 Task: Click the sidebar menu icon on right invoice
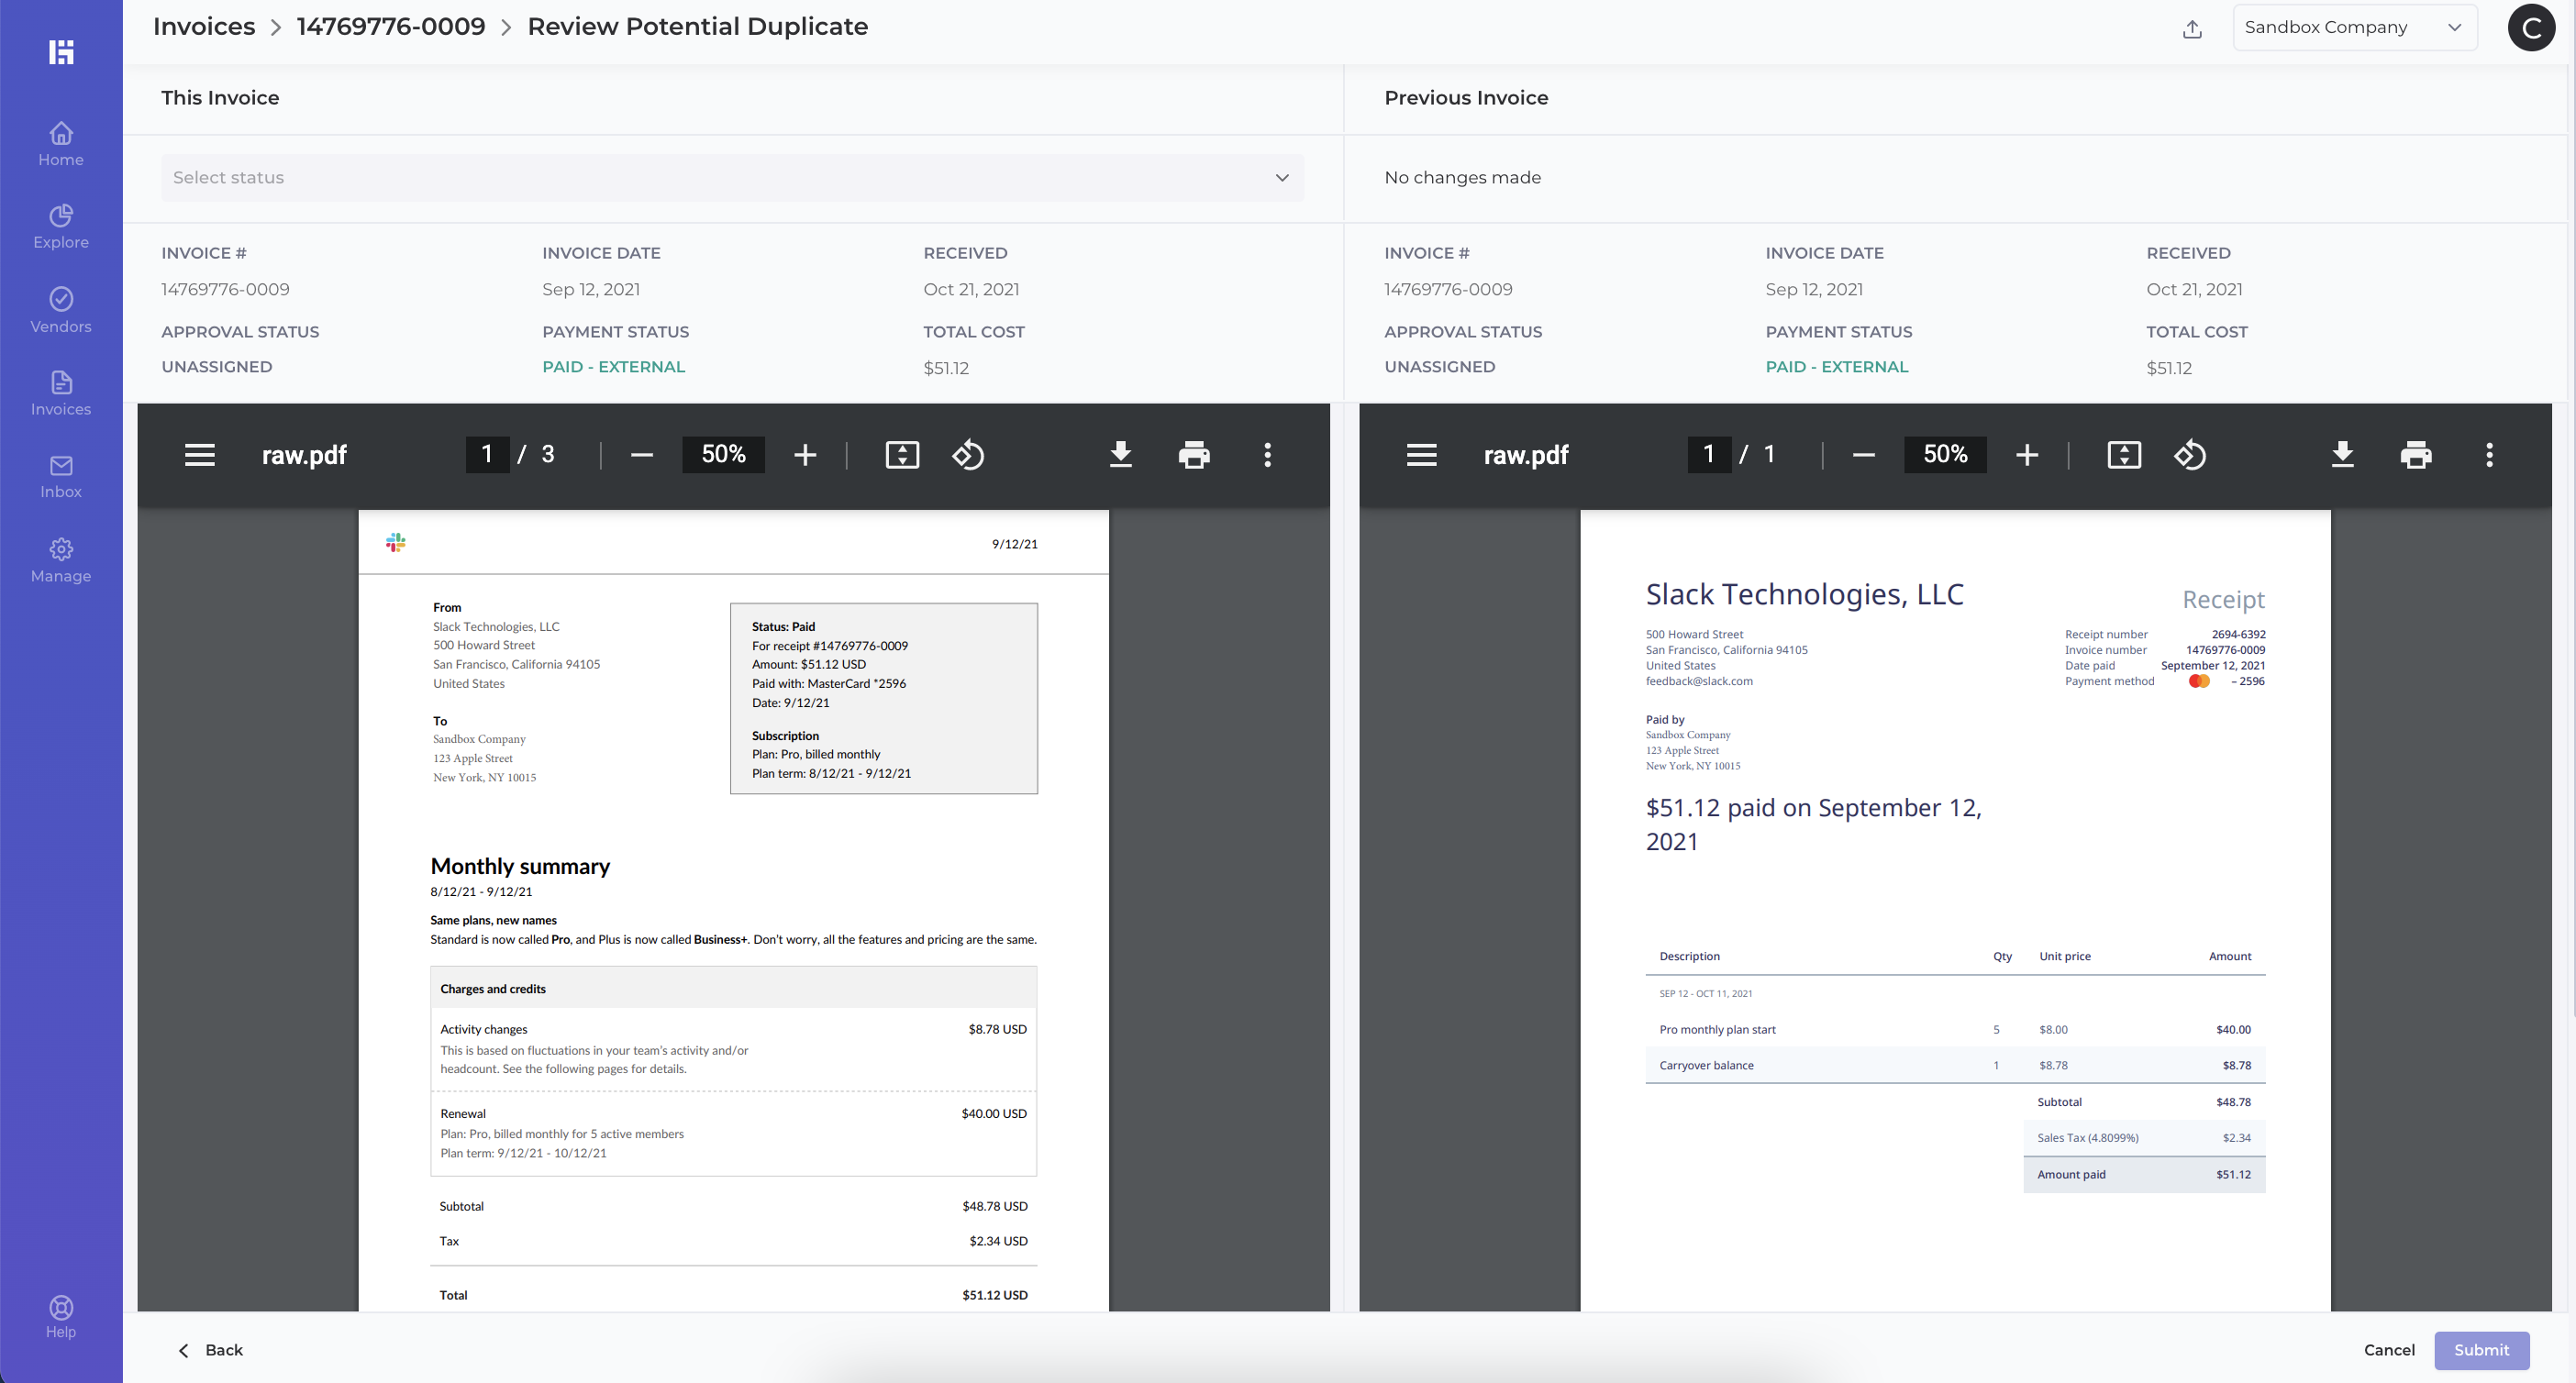pos(1421,455)
